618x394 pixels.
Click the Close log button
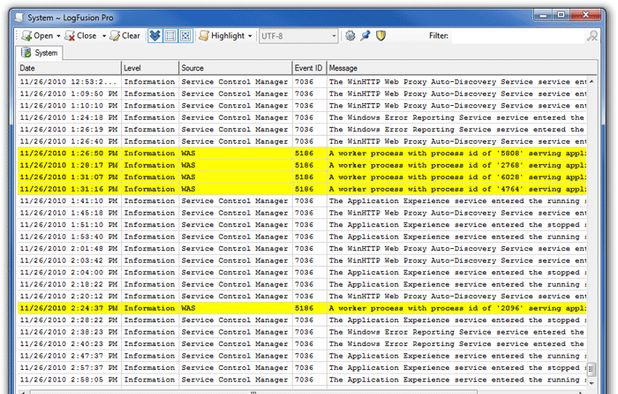(81, 36)
